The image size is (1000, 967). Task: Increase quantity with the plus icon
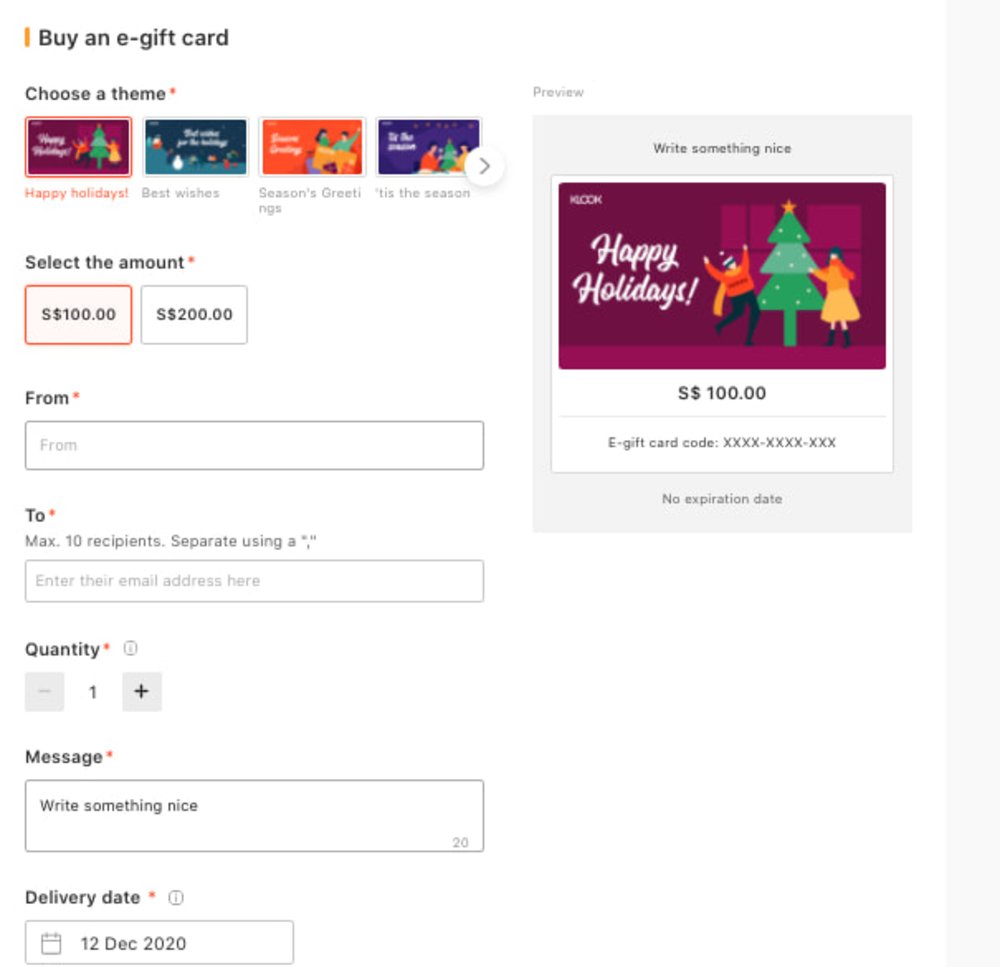pos(141,691)
